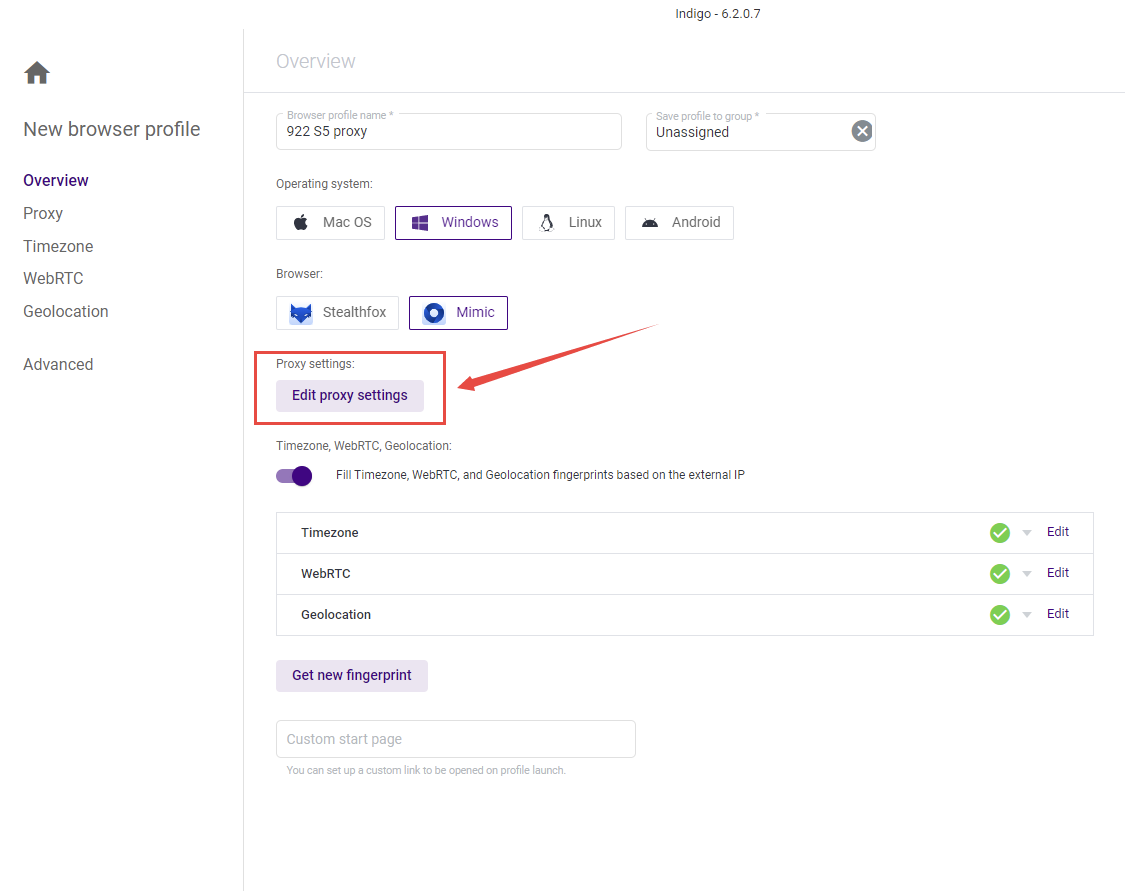Click Edit link for Geolocation row
This screenshot has height=891, width=1125.
pyautogui.click(x=1057, y=614)
